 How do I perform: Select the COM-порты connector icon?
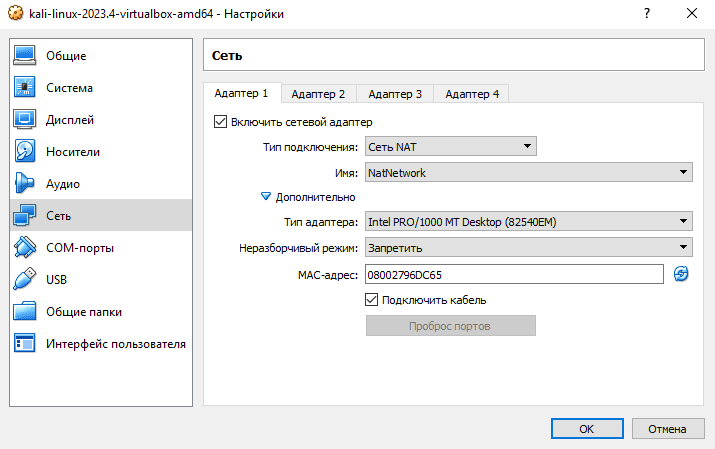point(25,248)
